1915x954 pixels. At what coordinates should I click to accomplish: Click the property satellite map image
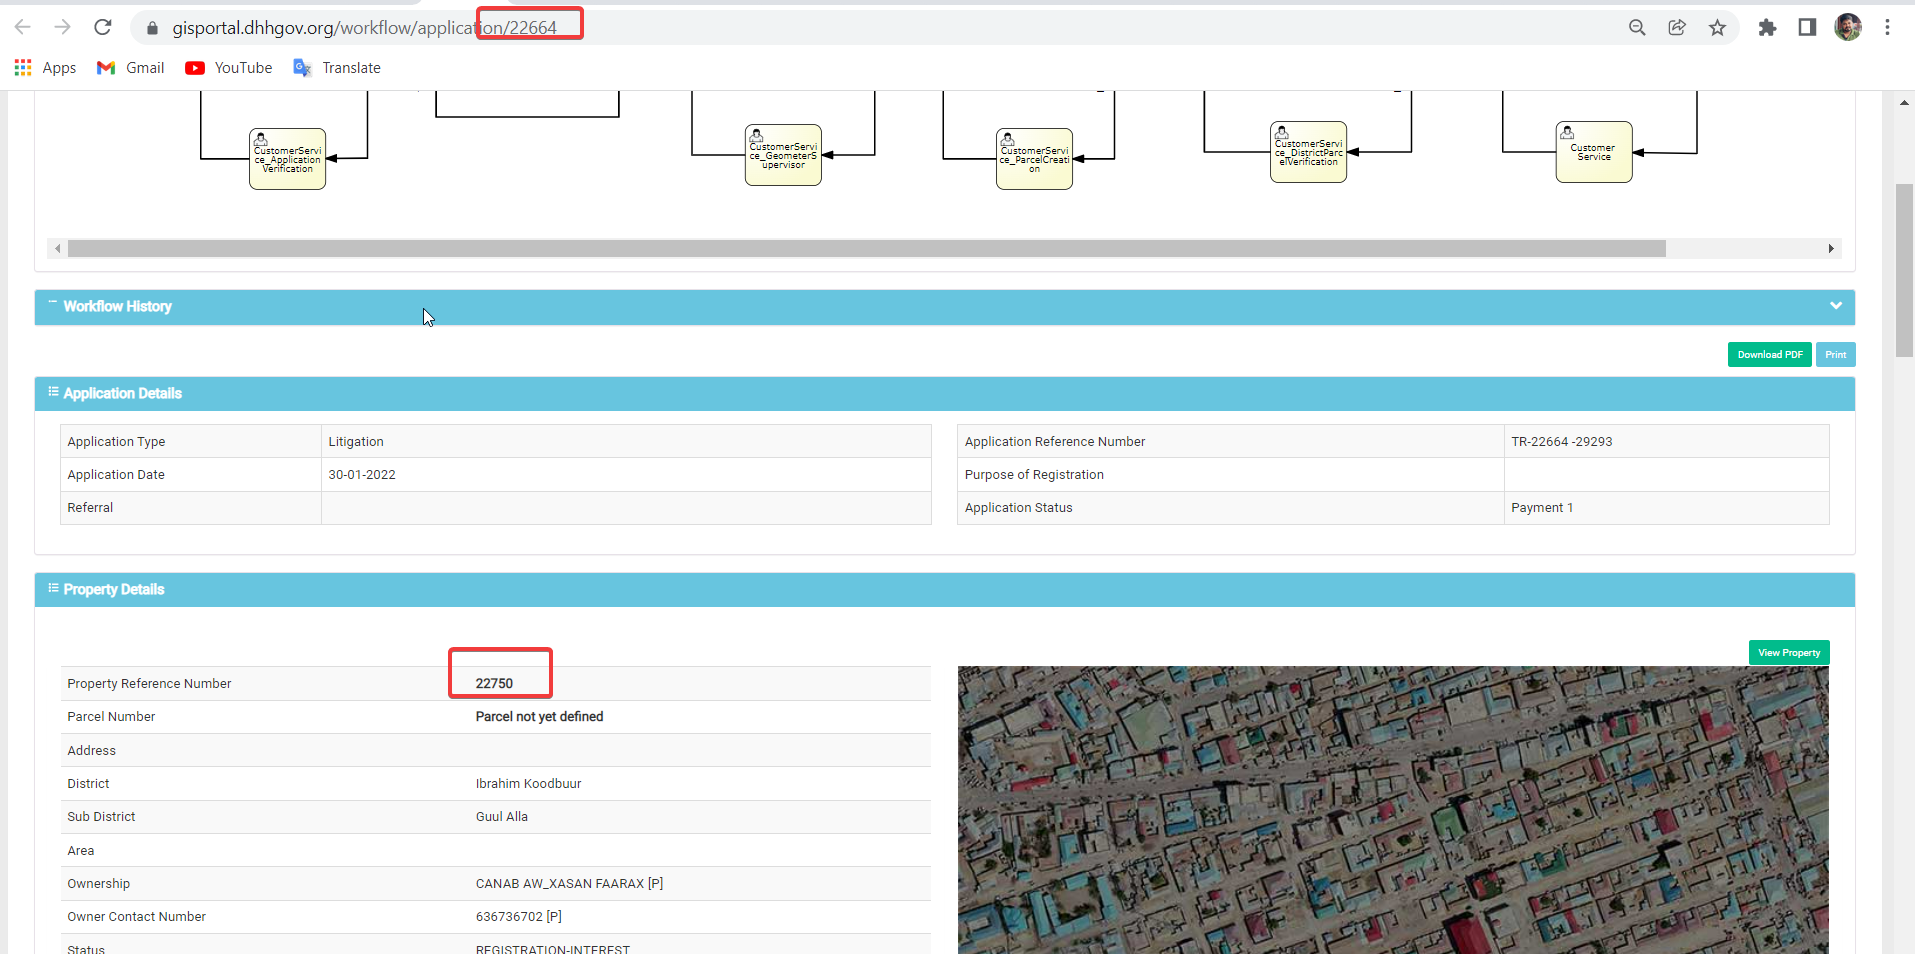(x=1393, y=810)
